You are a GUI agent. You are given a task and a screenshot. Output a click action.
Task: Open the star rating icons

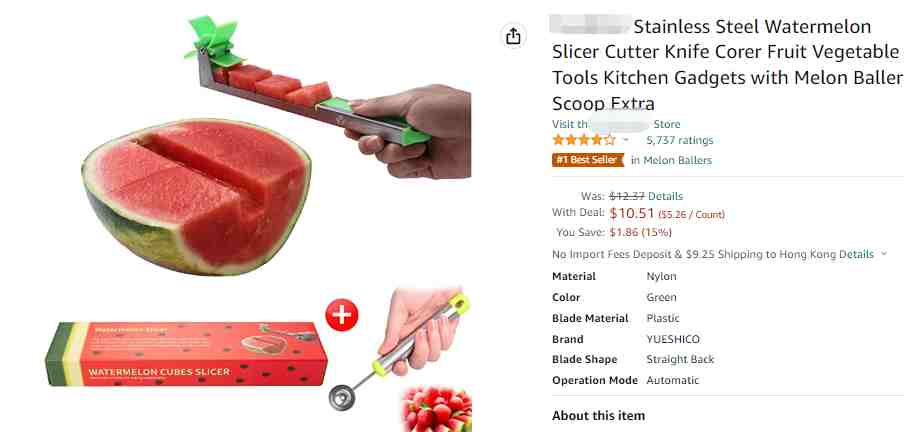pos(583,140)
